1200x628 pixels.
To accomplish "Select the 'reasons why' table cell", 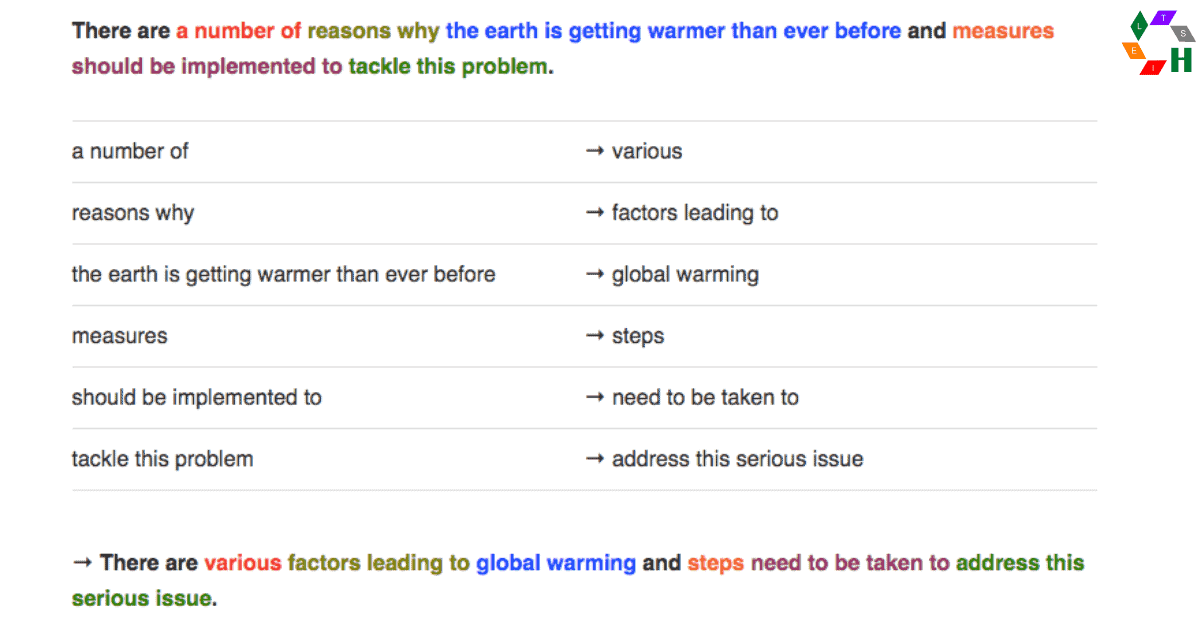I will [x=133, y=213].
